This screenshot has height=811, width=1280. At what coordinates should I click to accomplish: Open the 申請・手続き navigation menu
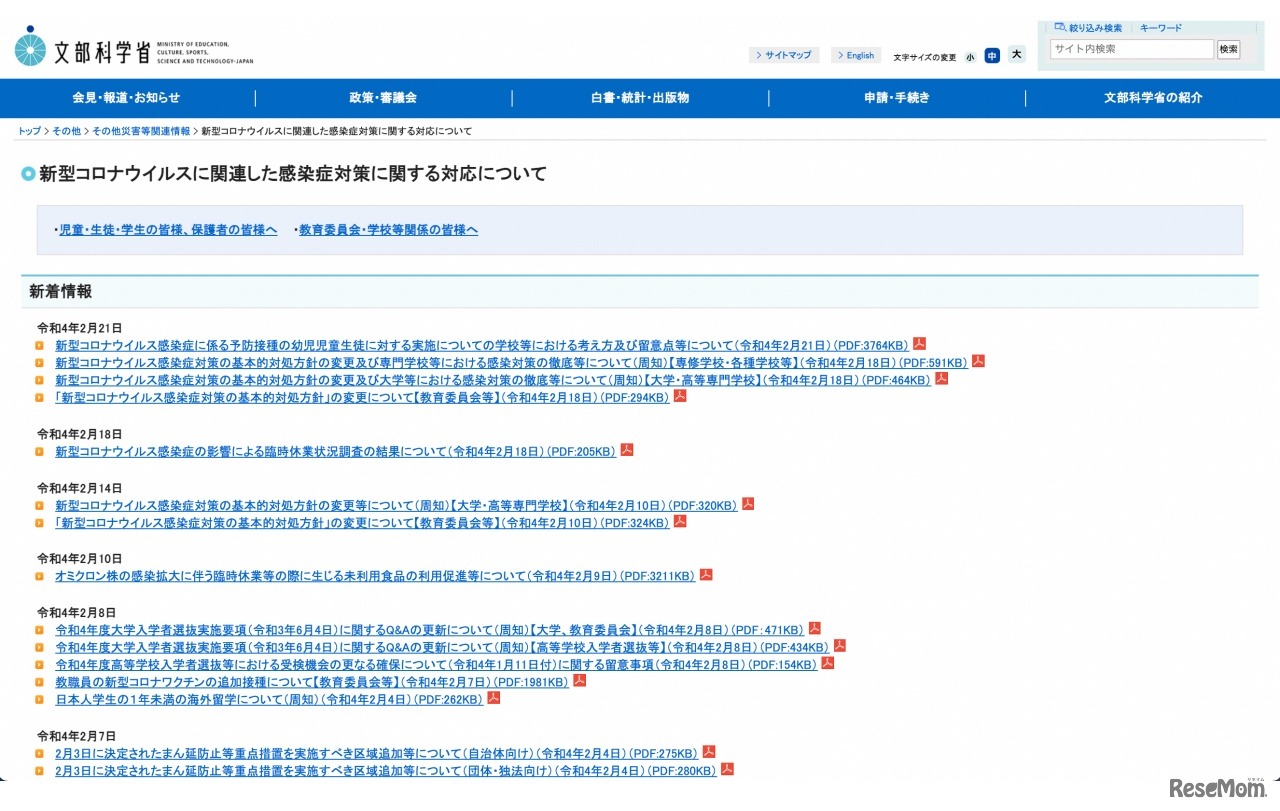895,97
